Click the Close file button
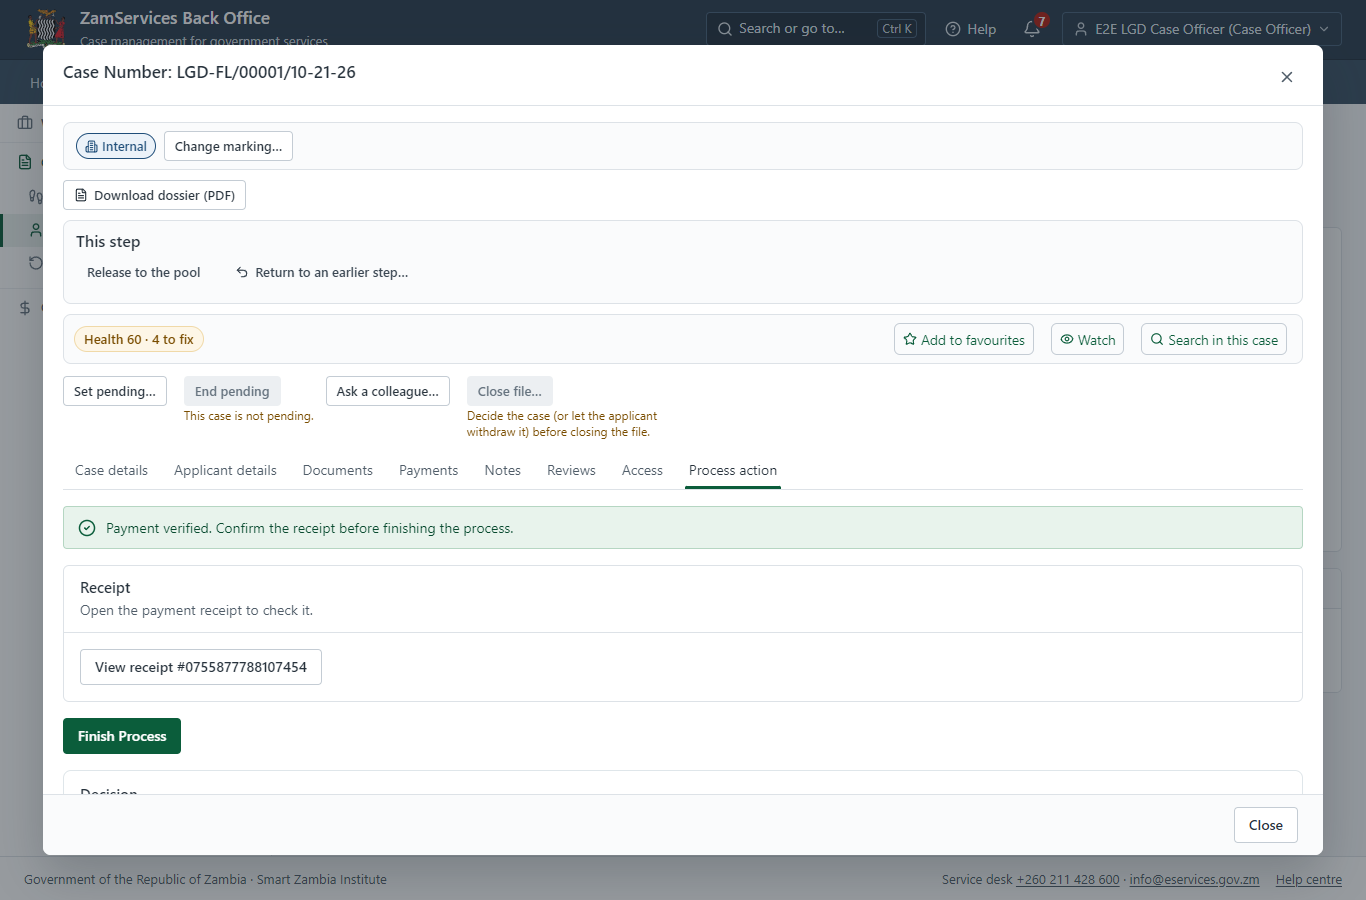 pyautogui.click(x=510, y=392)
